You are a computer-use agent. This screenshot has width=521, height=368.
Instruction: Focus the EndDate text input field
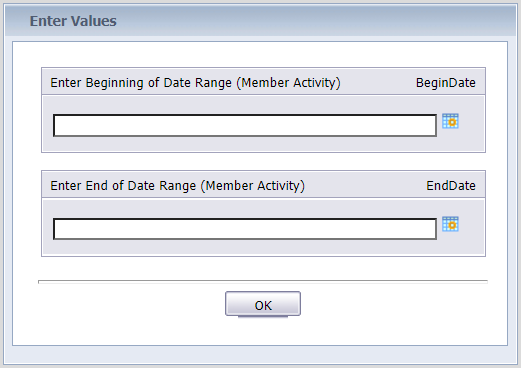[x=245, y=229]
